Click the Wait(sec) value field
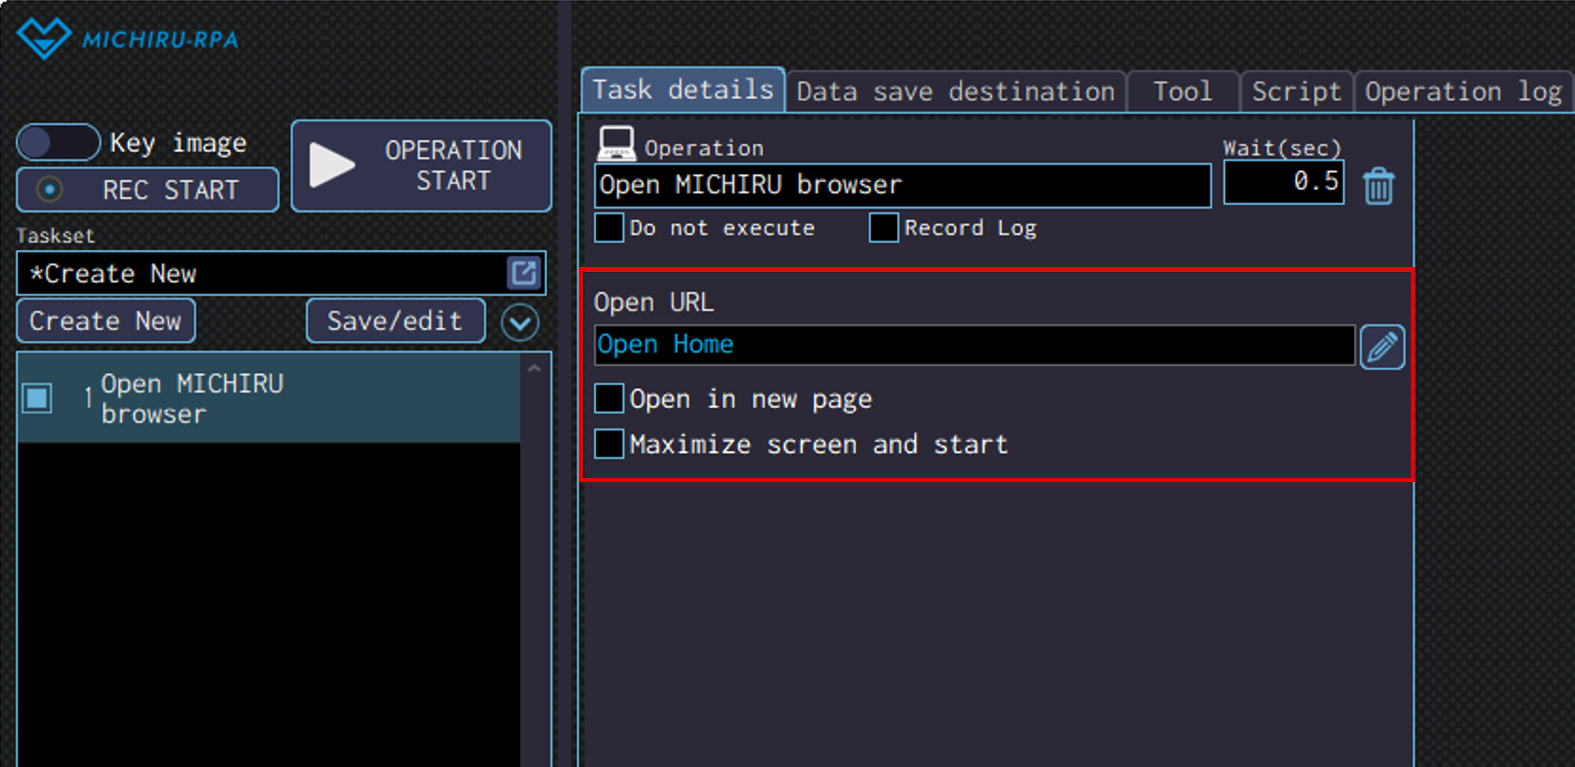 click(1283, 182)
